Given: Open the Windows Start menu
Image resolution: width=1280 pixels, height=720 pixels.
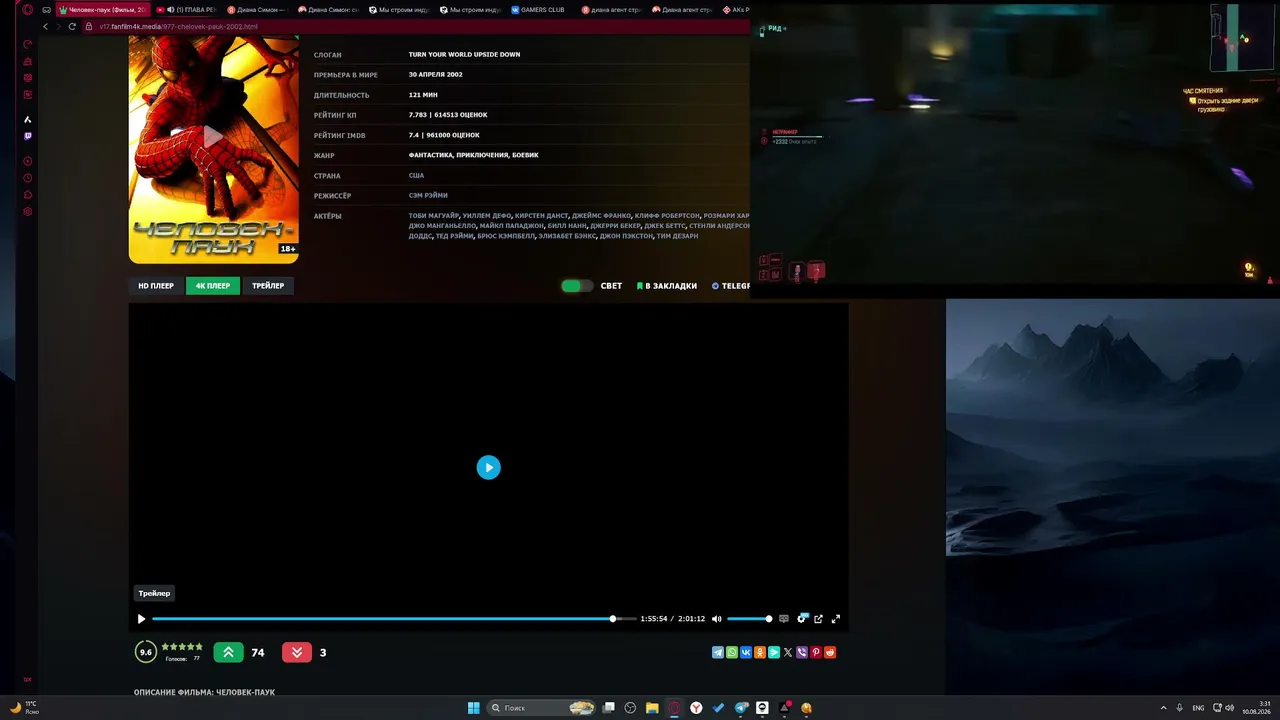Looking at the screenshot, I should 473,708.
